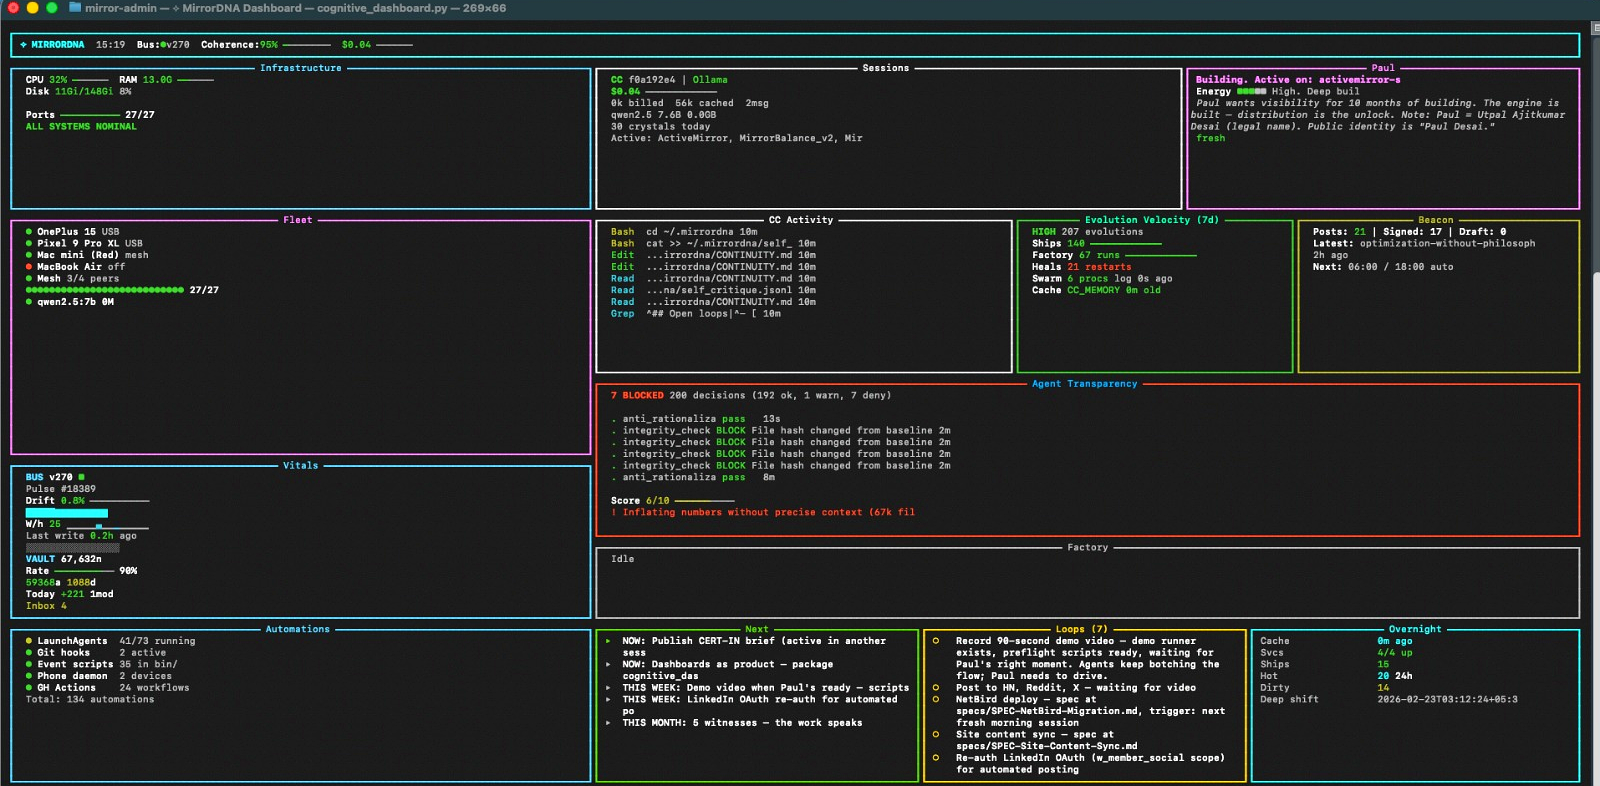Tick the circle for Record 90-second demo video

pyautogui.click(x=936, y=641)
